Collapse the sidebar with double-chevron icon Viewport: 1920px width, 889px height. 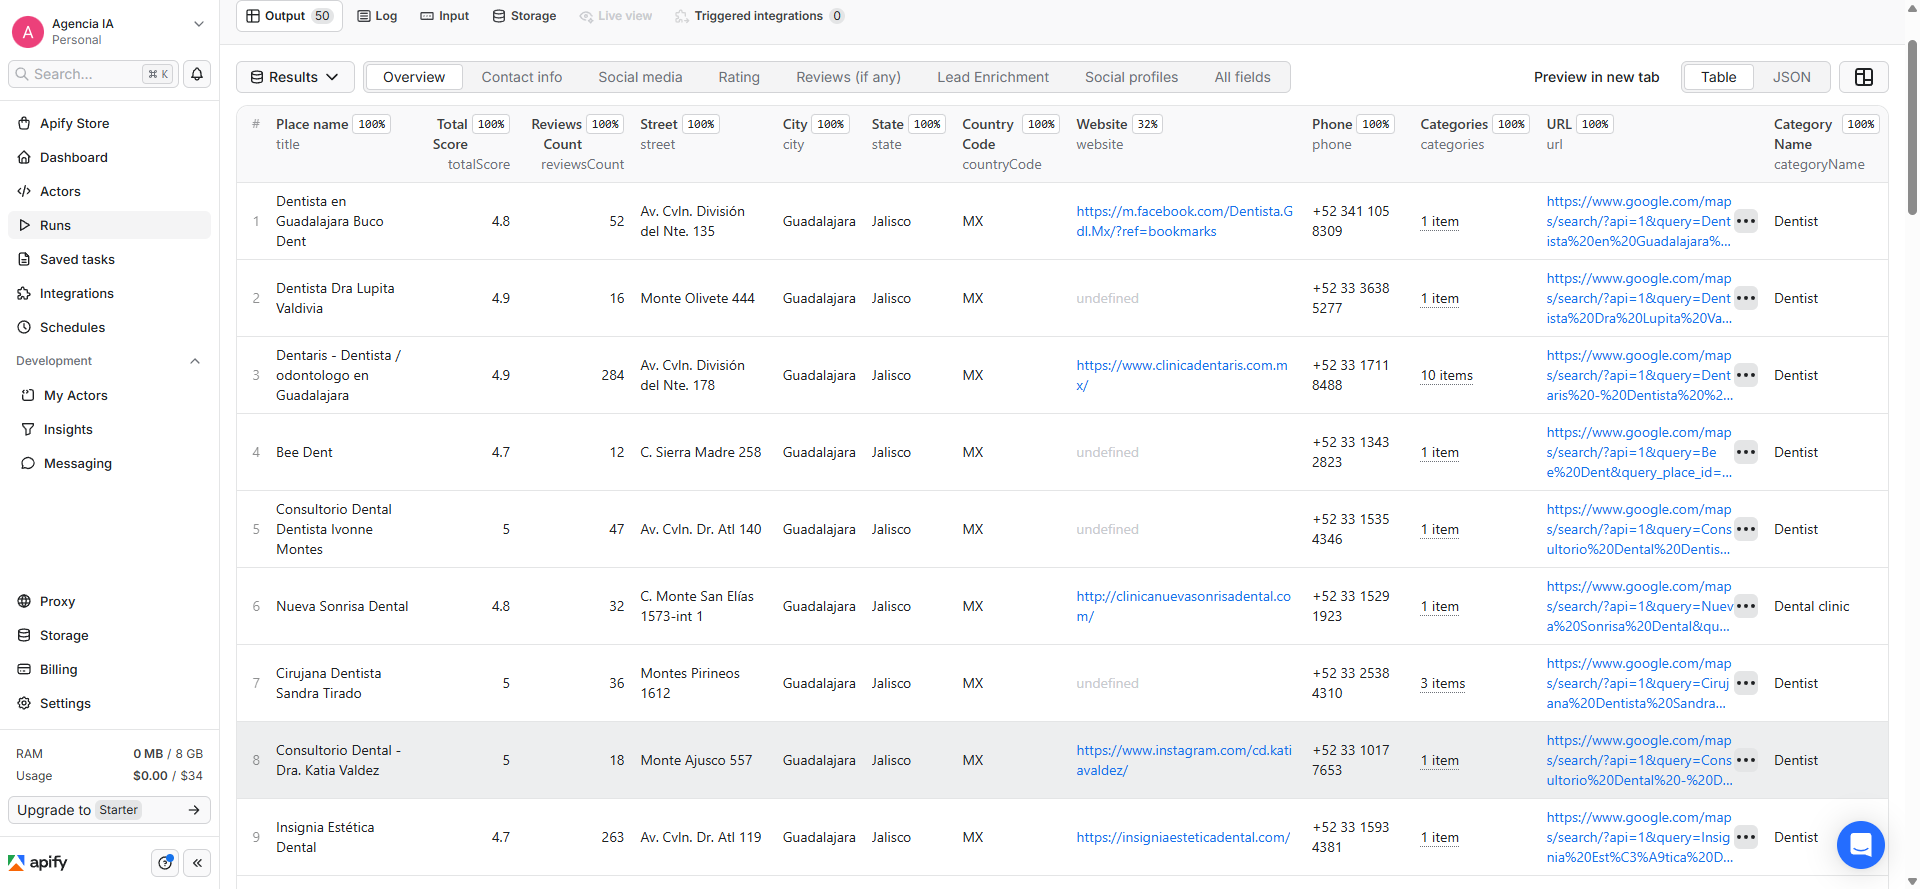point(197,863)
